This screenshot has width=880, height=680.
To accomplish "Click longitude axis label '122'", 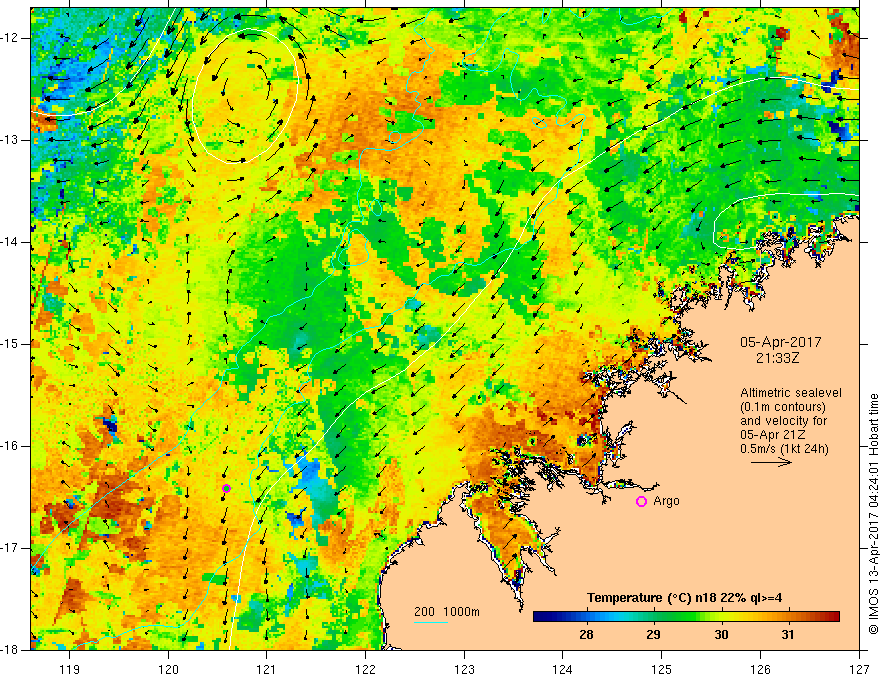I will 365,669.
